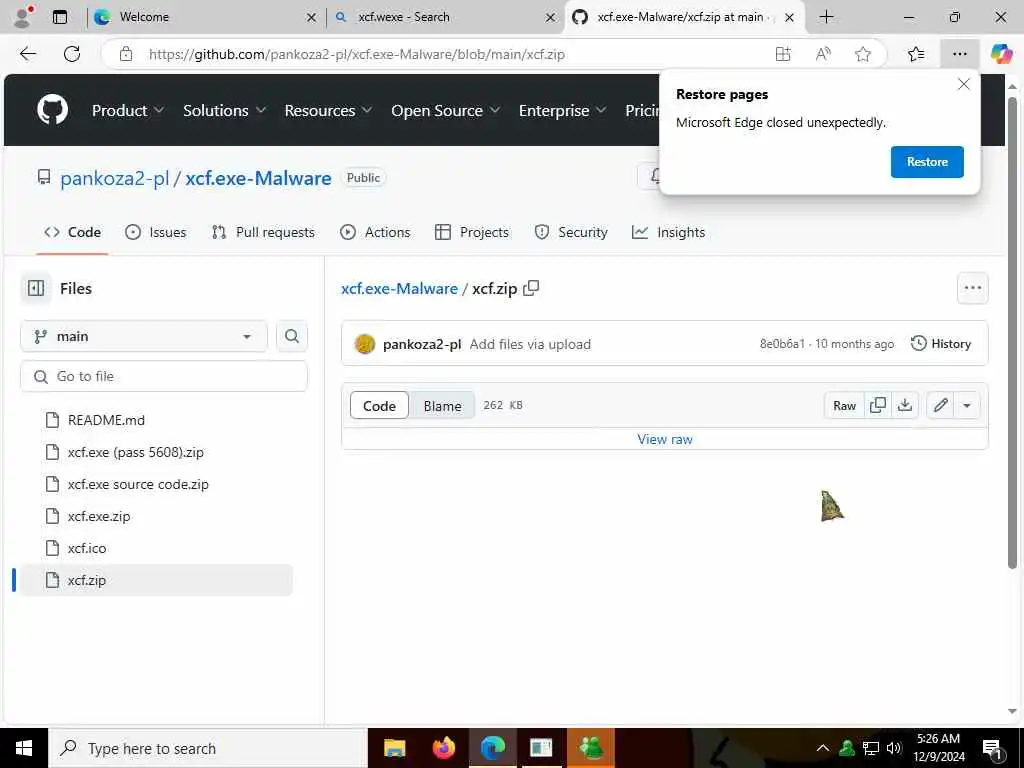Open the pankoza2-pl owner link
This screenshot has height=768, width=1024.
tap(114, 178)
